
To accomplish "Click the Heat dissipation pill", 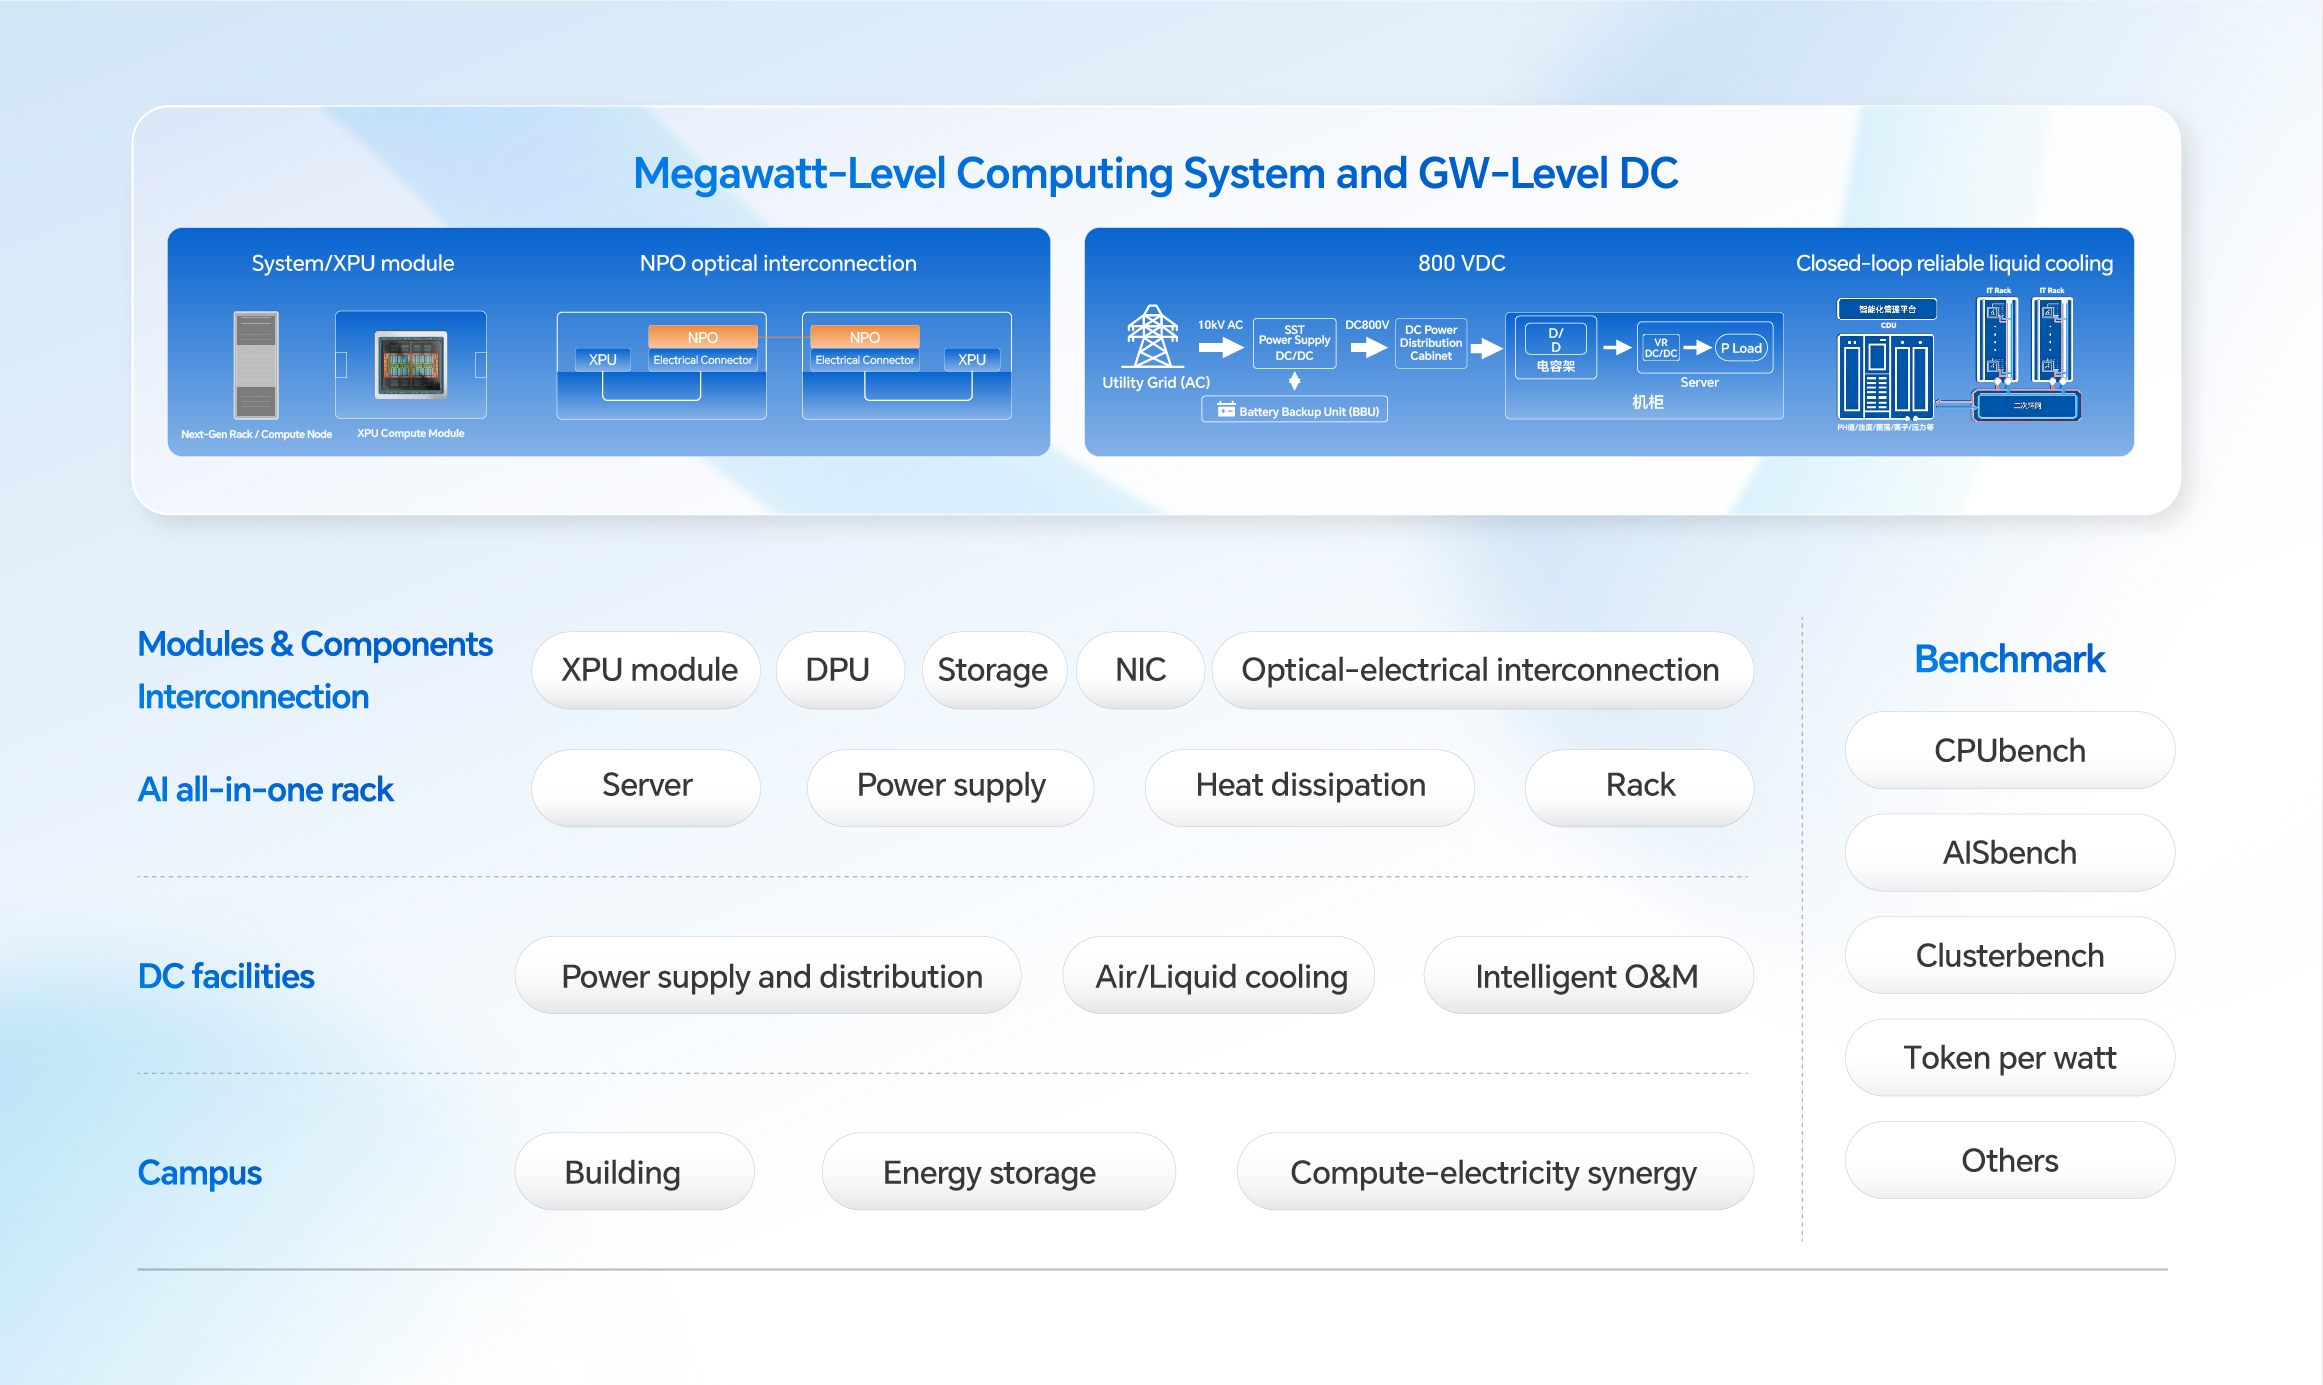I will 1310,786.
